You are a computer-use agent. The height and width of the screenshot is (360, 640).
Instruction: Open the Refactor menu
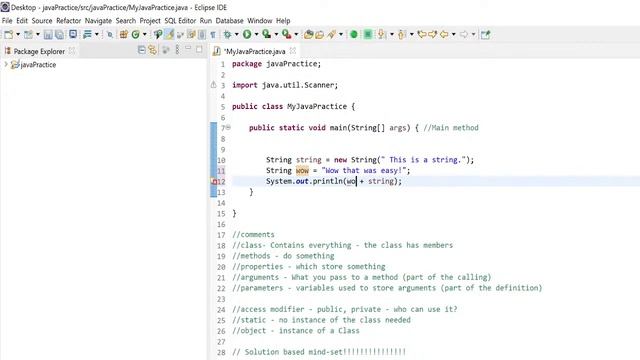coord(69,20)
